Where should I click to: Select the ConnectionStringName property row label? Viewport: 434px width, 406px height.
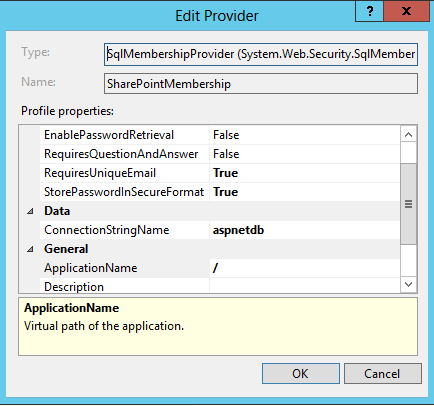point(107,230)
